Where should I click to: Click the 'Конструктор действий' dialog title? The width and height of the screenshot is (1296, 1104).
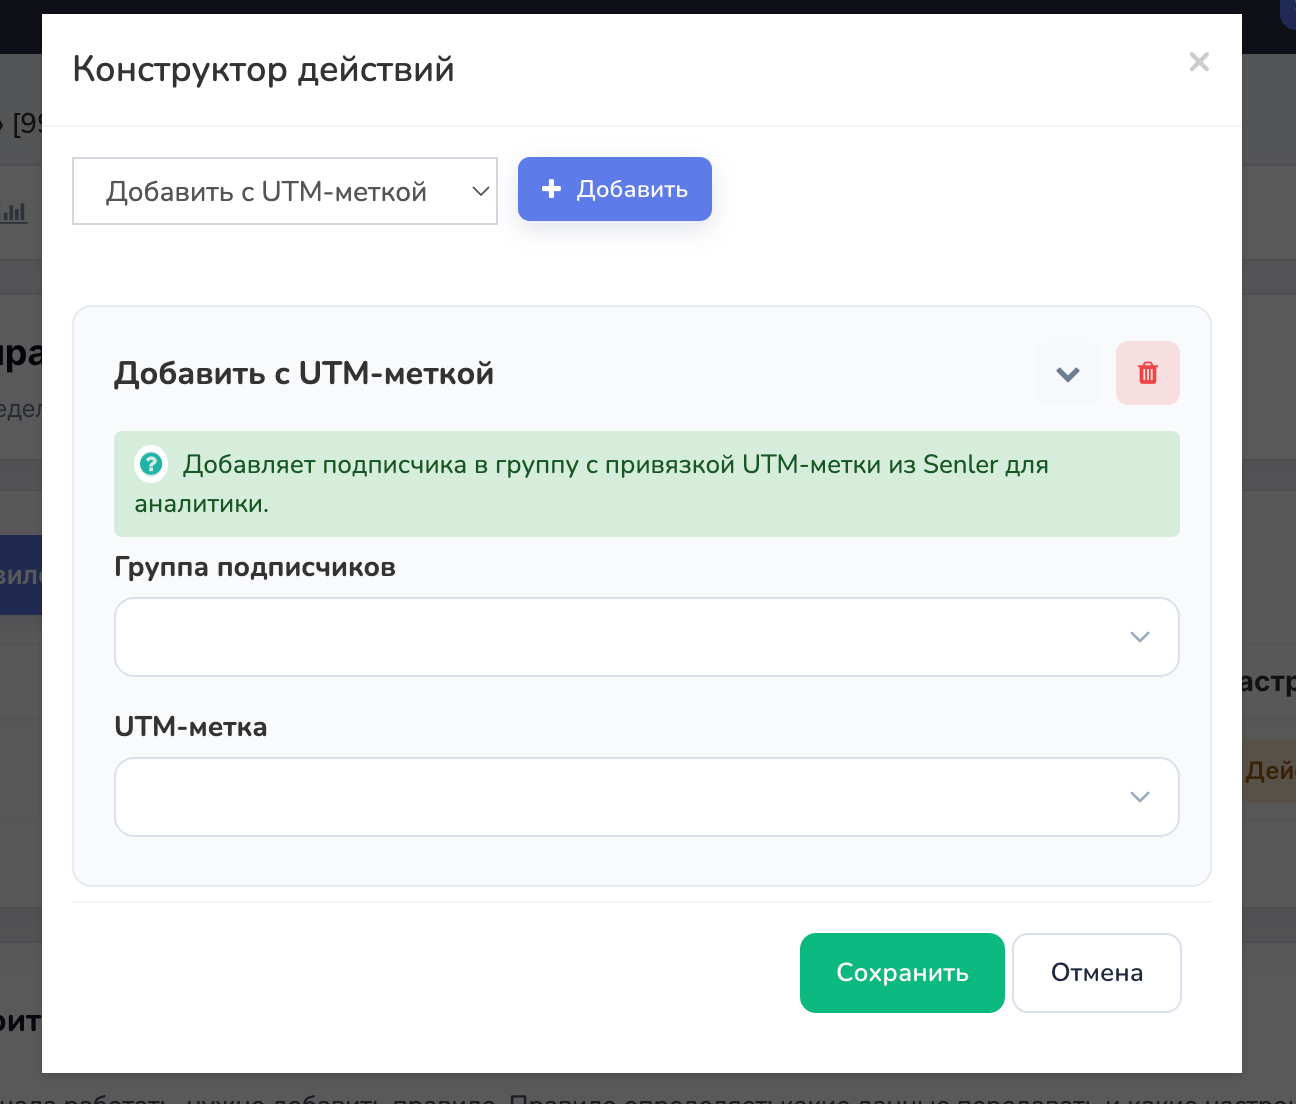264,69
